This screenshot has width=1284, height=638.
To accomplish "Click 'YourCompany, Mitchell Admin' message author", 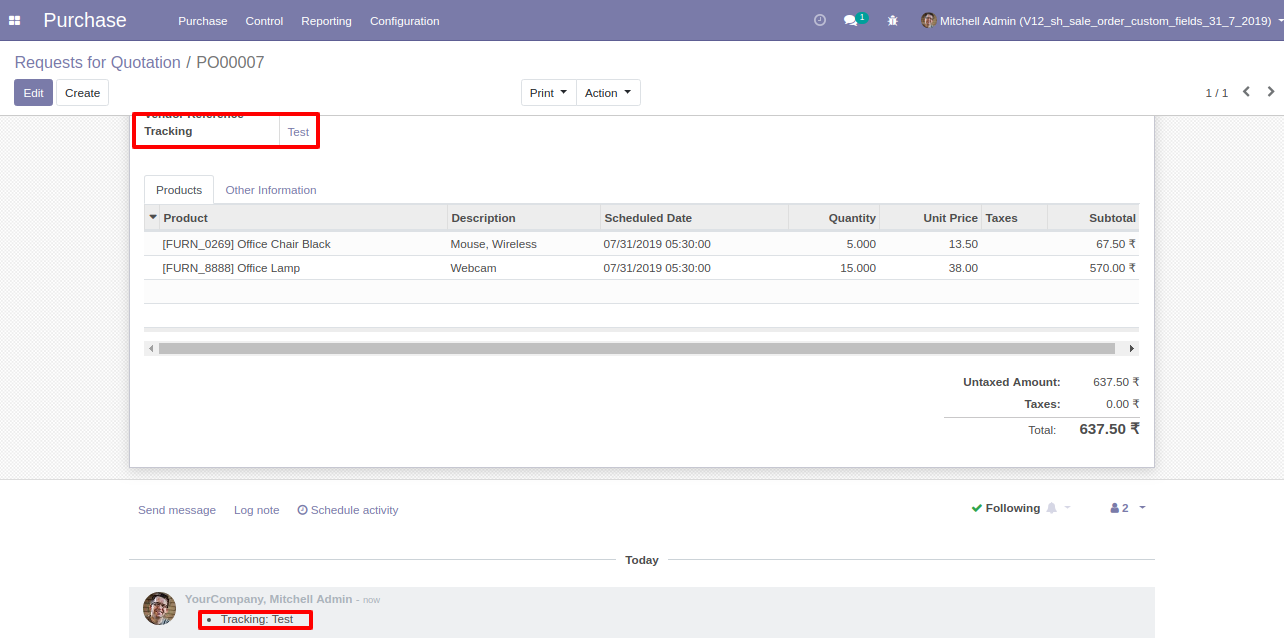I will pos(268,599).
